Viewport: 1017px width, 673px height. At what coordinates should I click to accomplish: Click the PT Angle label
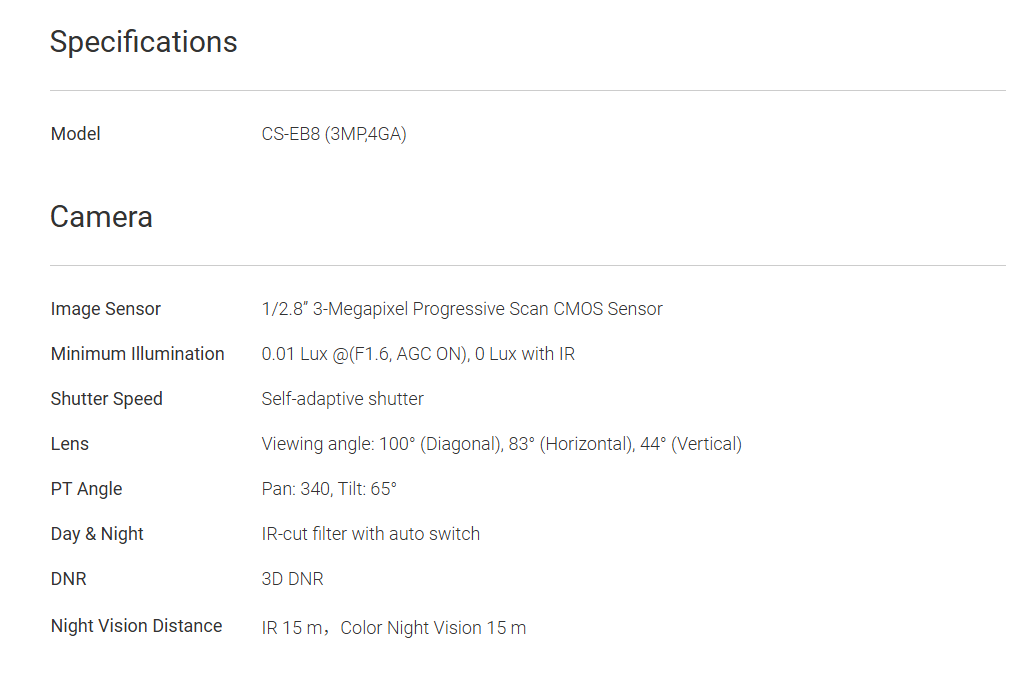(x=87, y=489)
